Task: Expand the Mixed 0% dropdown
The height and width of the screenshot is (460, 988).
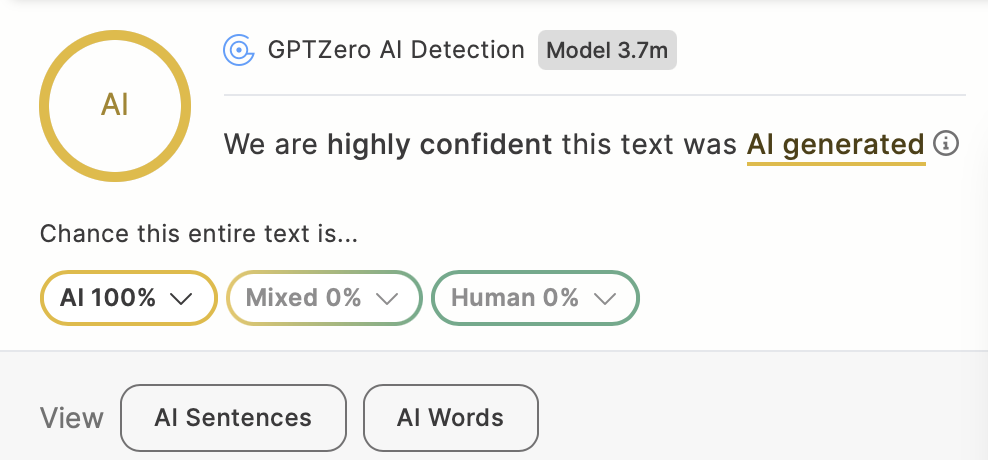Action: pyautogui.click(x=322, y=298)
